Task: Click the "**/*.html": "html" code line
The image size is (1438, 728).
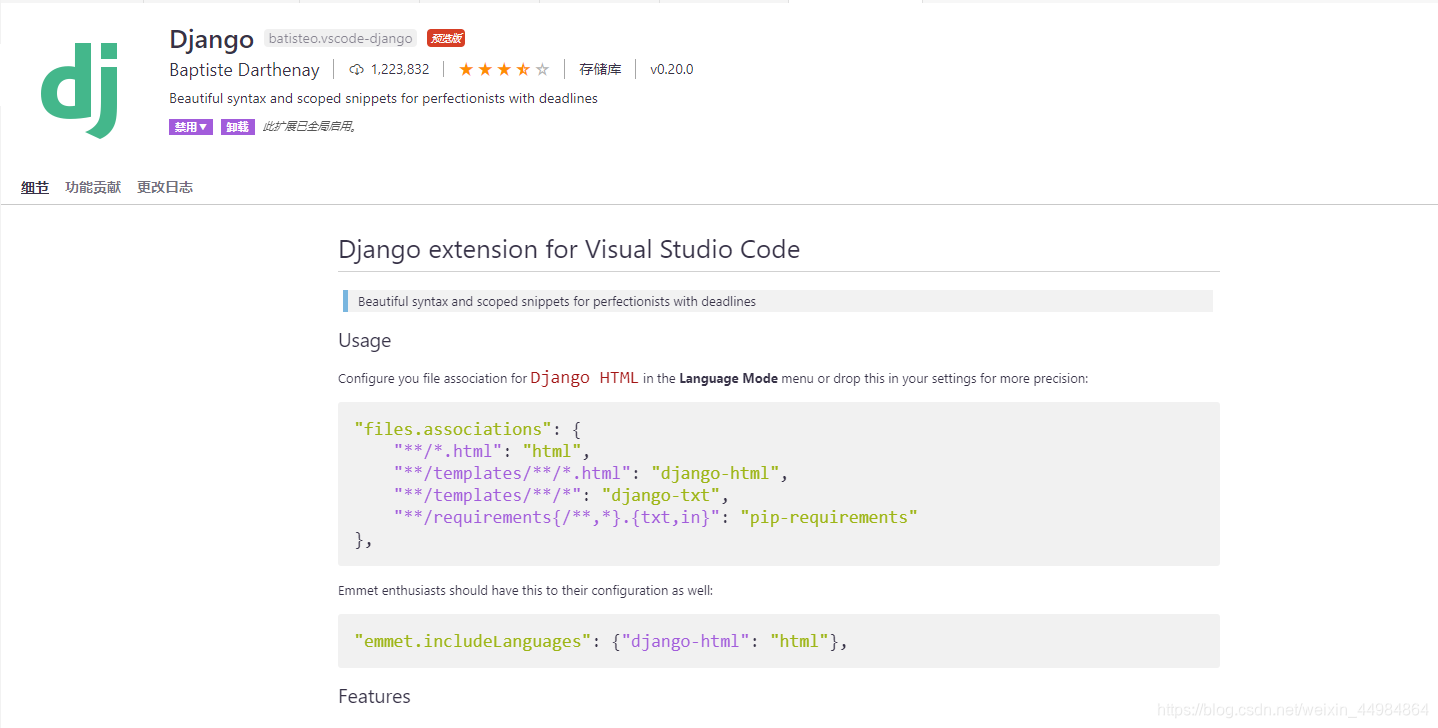Action: [492, 451]
